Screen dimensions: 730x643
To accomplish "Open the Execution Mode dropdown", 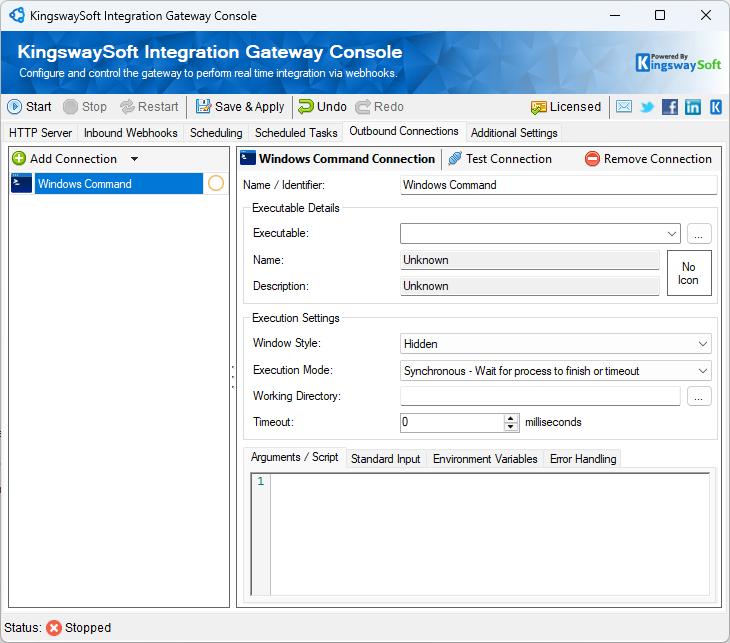I will pyautogui.click(x=555, y=371).
